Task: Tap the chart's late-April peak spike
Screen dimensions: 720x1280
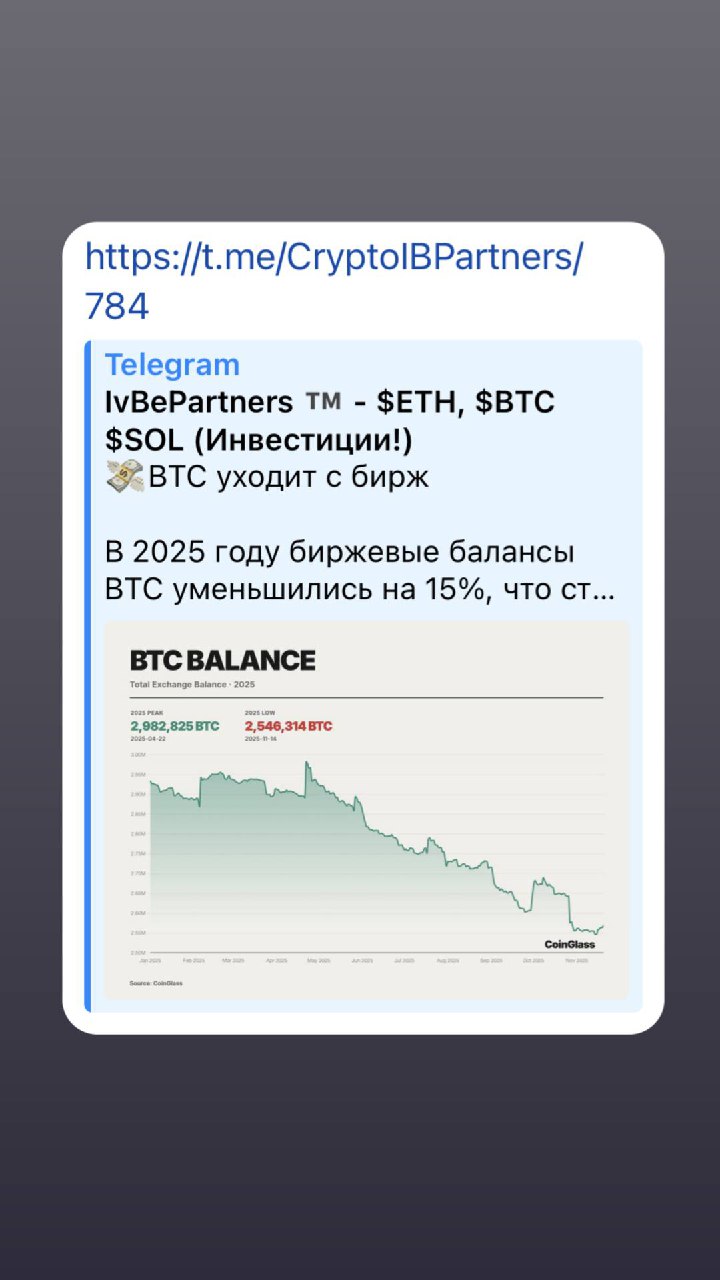Action: 306,766
